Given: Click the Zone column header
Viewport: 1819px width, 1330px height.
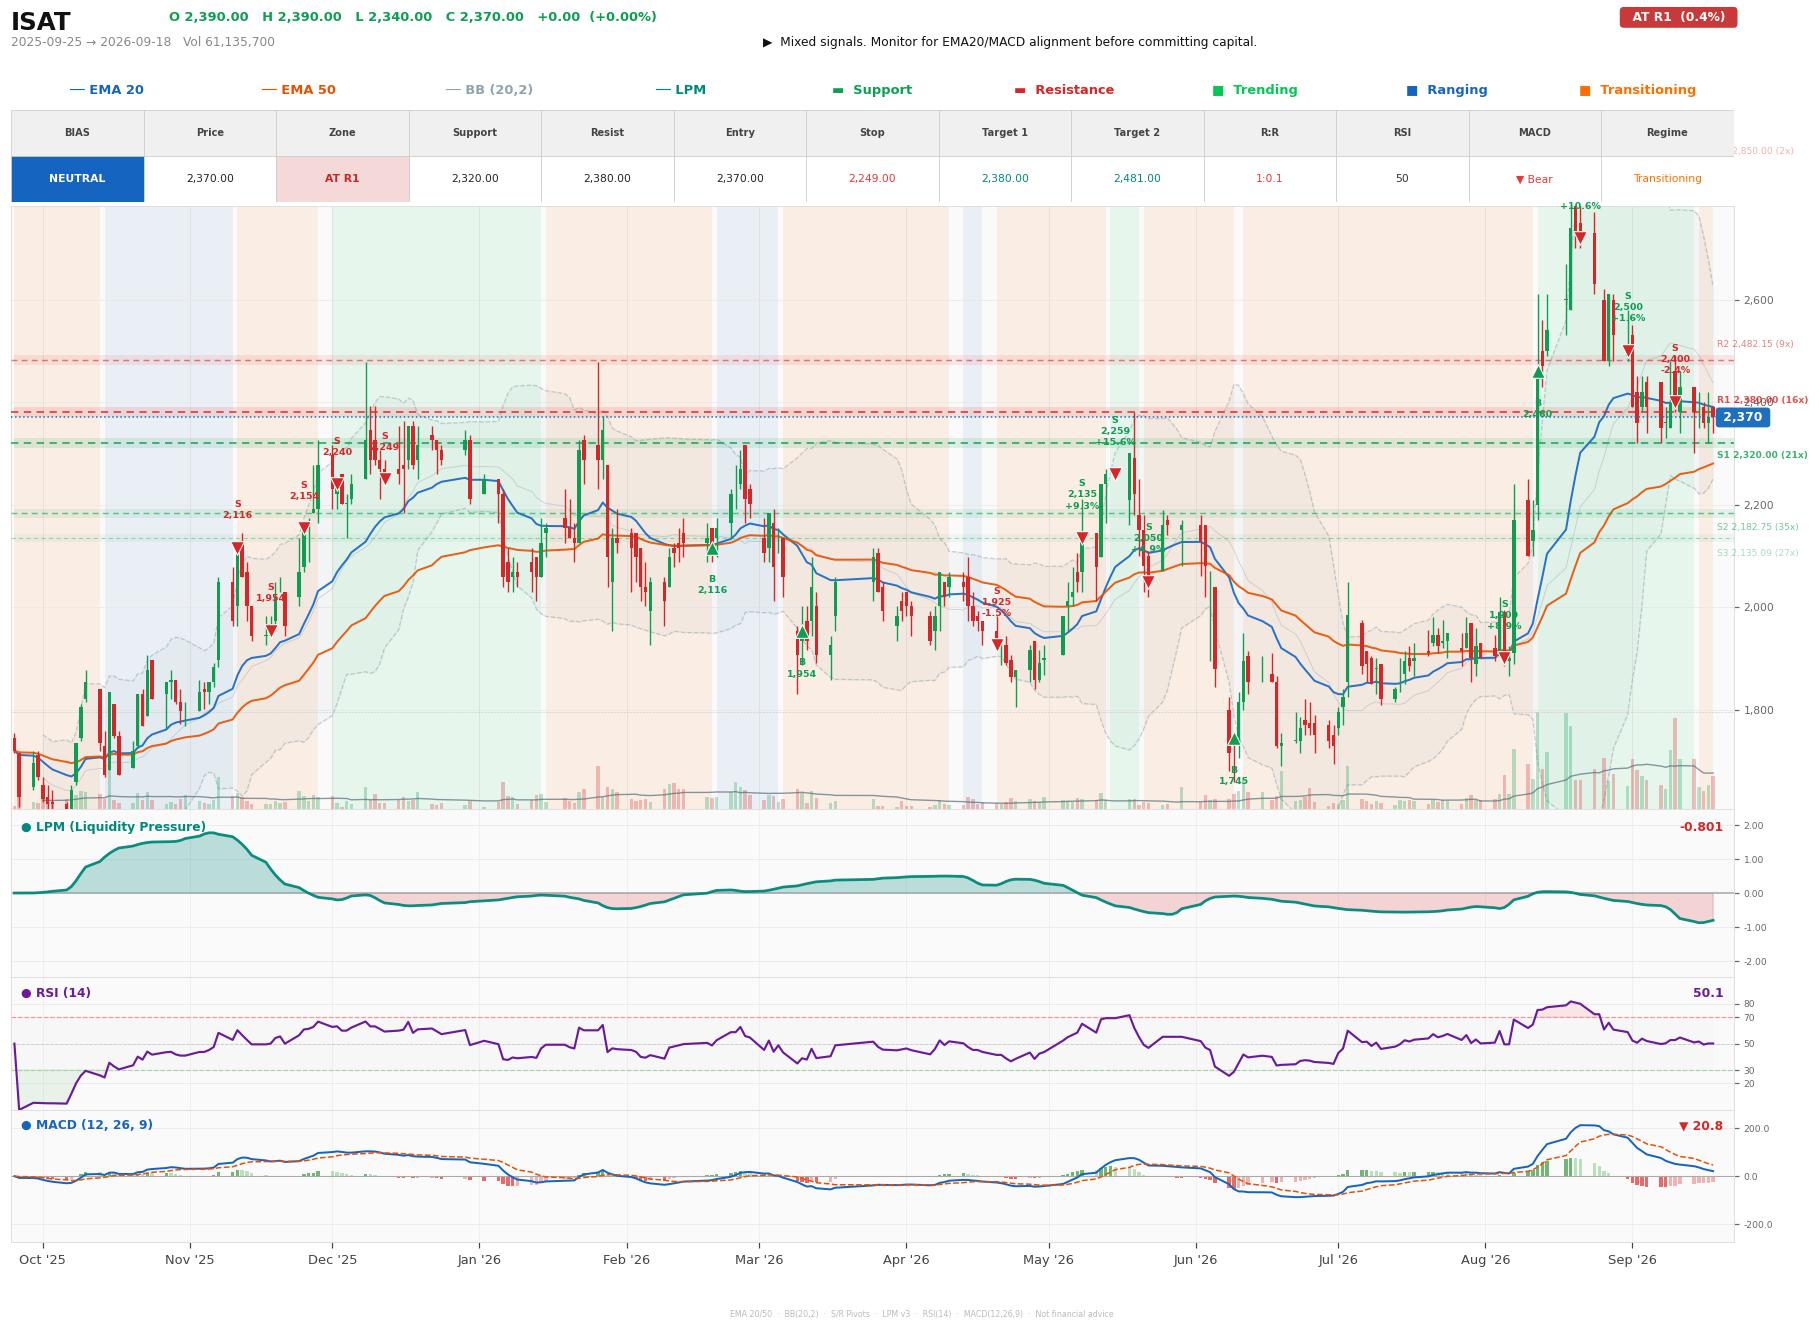Looking at the screenshot, I should click(x=342, y=133).
